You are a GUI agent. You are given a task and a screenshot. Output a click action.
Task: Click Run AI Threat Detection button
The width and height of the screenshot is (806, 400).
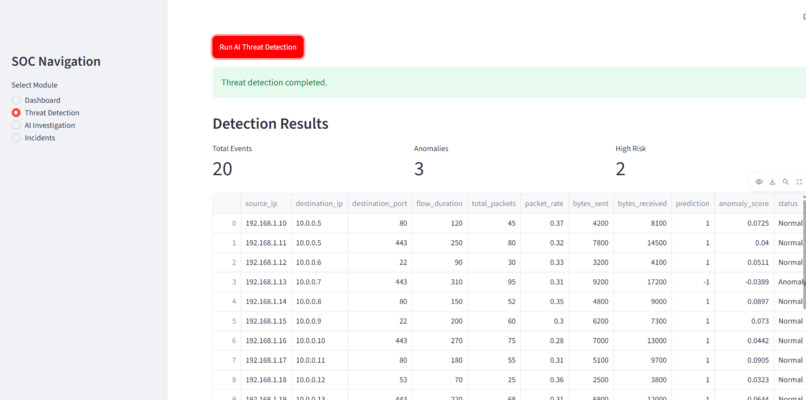(x=258, y=47)
